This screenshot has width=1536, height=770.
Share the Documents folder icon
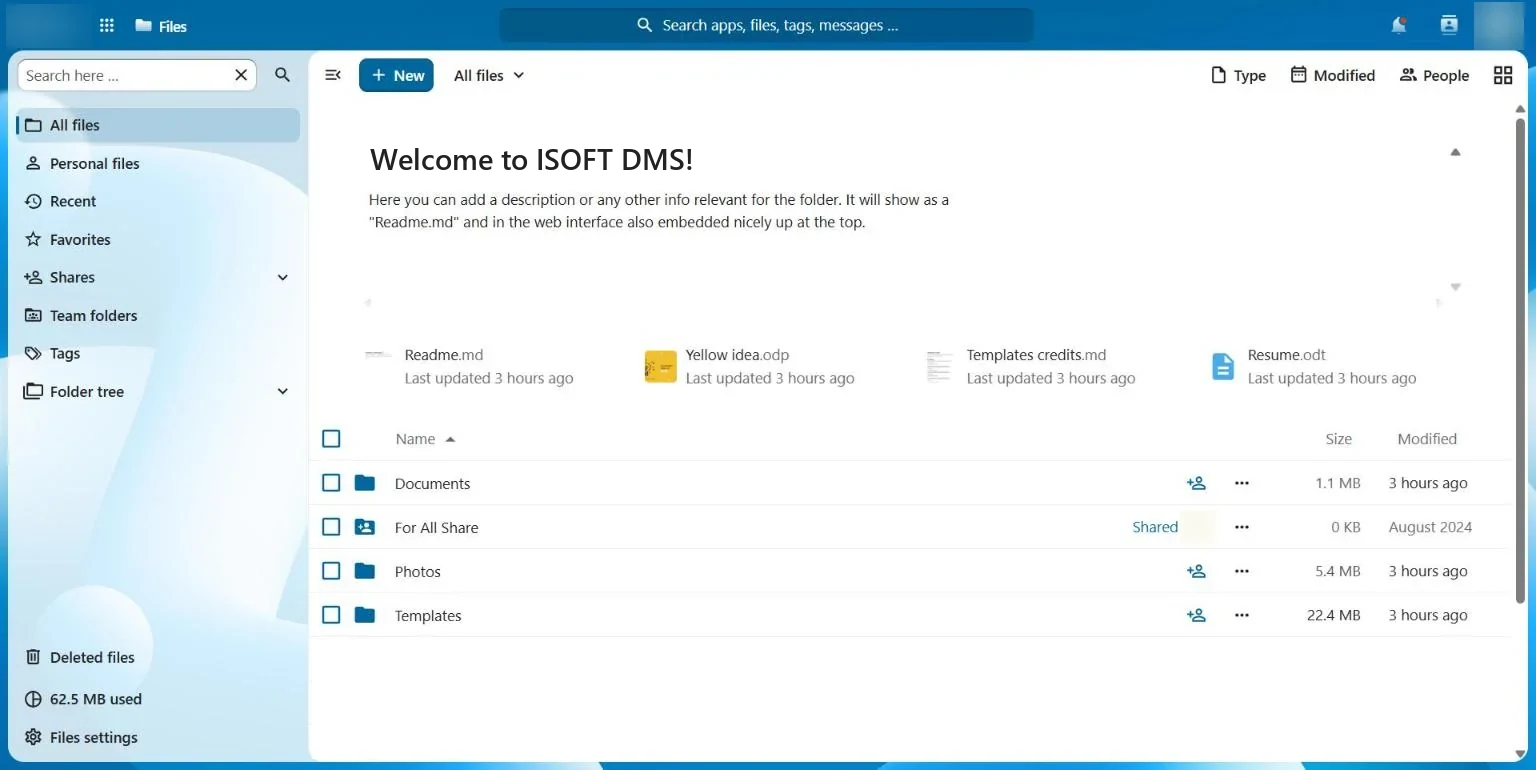tap(1196, 483)
